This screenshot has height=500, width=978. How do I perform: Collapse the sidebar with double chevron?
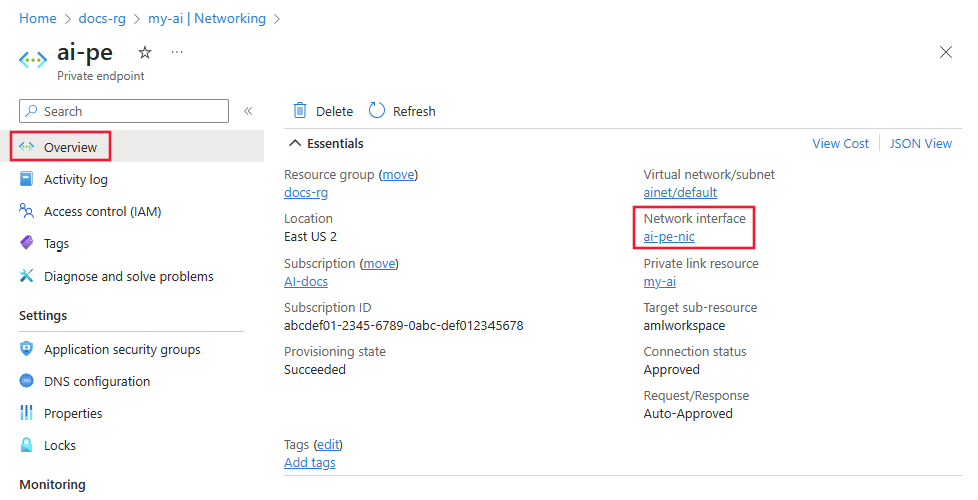pyautogui.click(x=248, y=111)
